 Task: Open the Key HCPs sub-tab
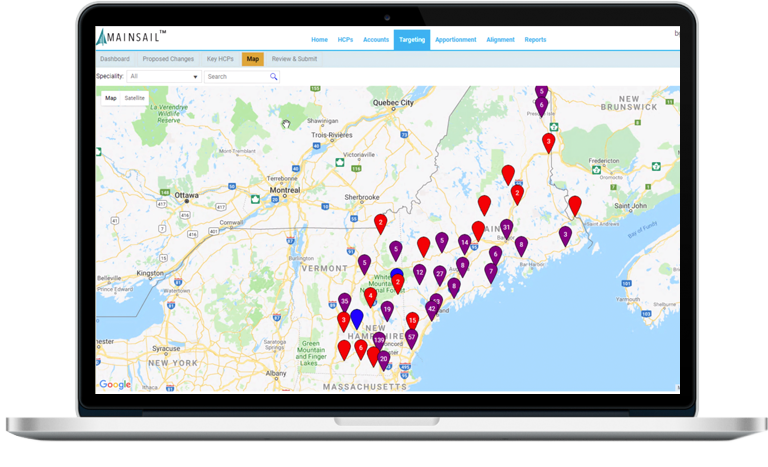click(x=219, y=59)
